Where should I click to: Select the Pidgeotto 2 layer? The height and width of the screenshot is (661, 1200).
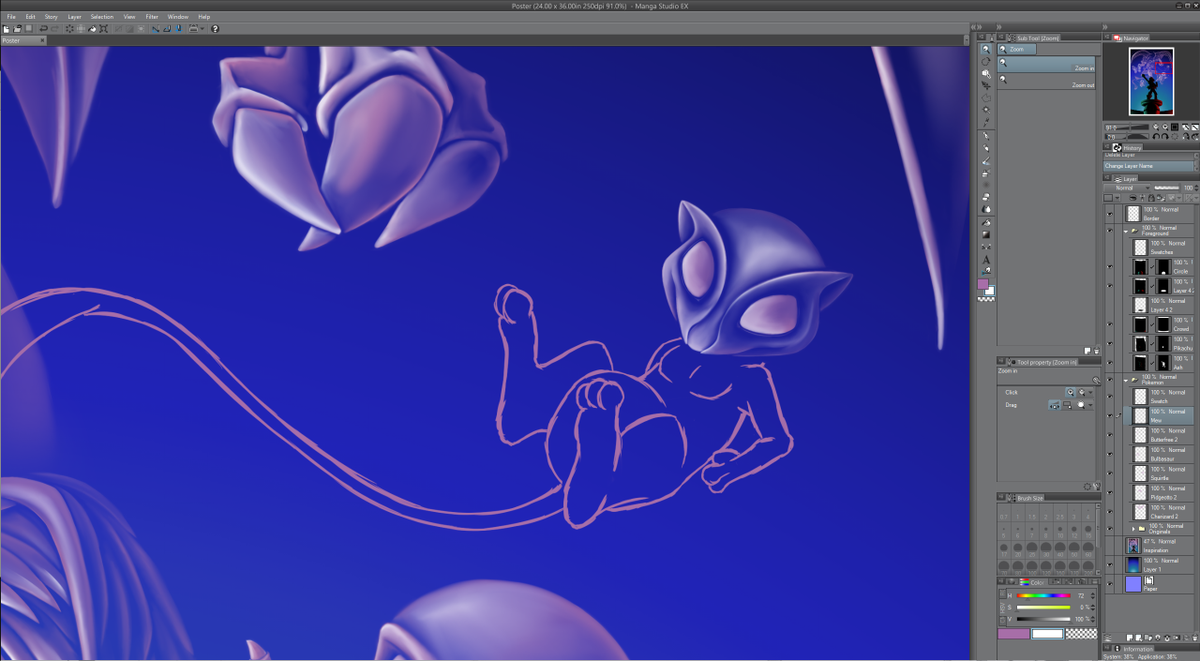coord(1161,492)
